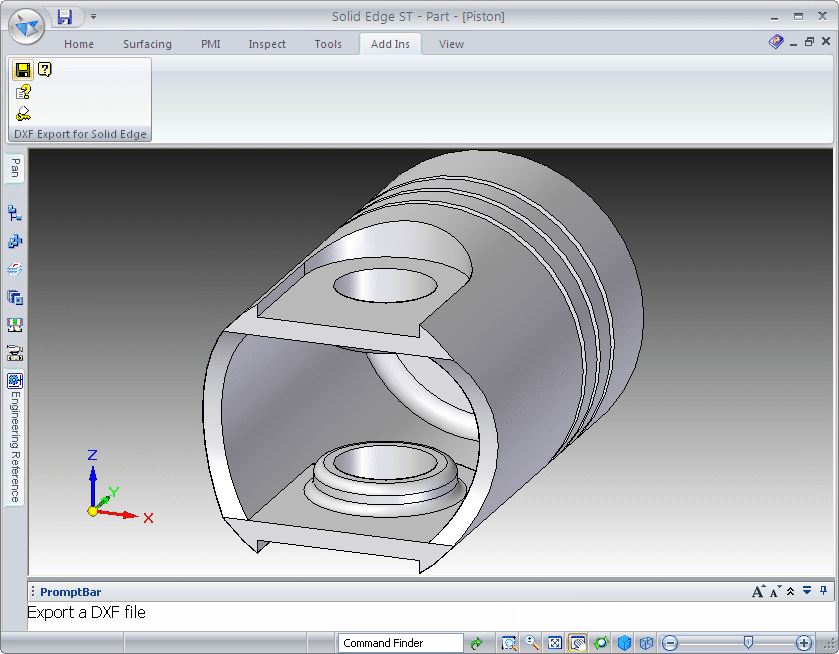Open the DXF Export help icon
839x654 pixels.
point(45,69)
